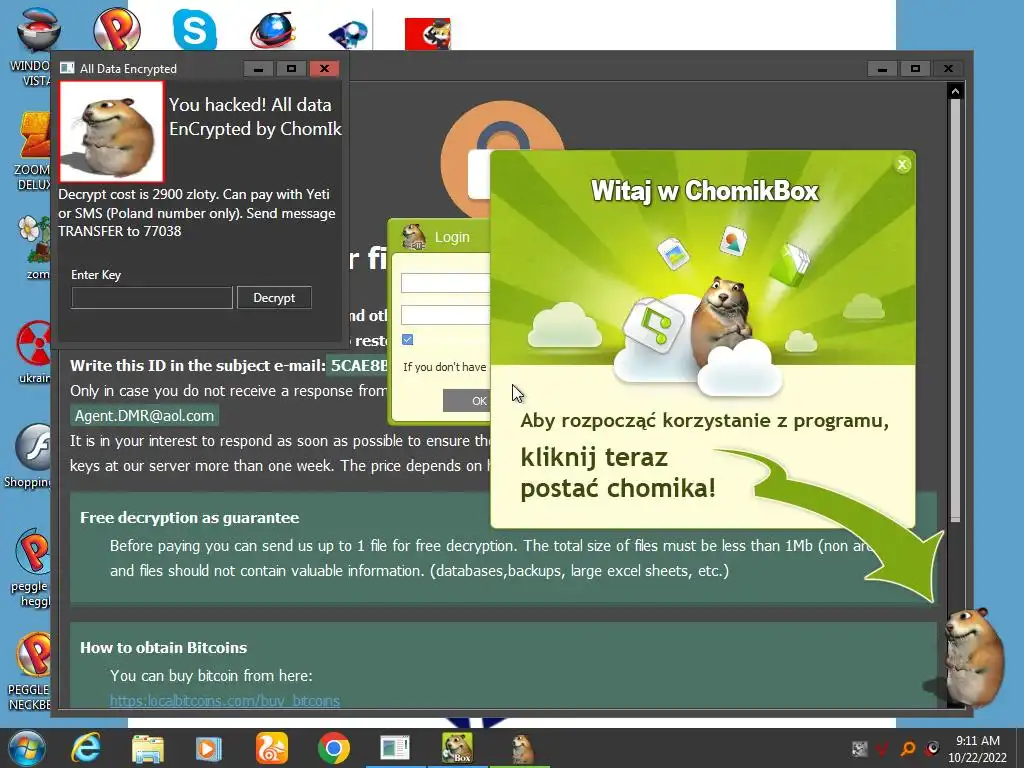This screenshot has height=768, width=1024.
Task: Open the Skype desktop icon
Action: pos(194,29)
